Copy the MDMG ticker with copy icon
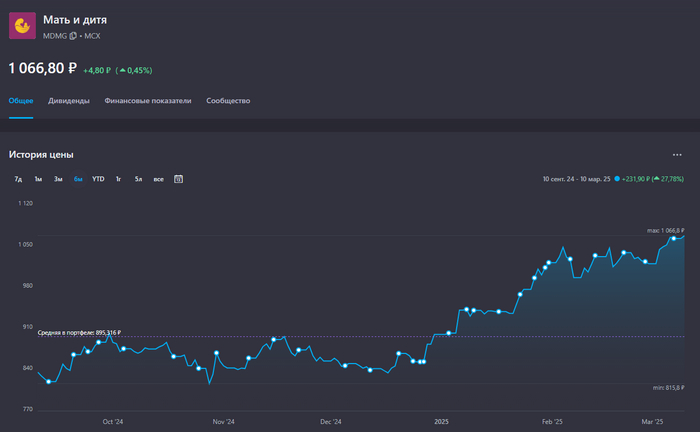The width and height of the screenshot is (700, 432). 73,36
